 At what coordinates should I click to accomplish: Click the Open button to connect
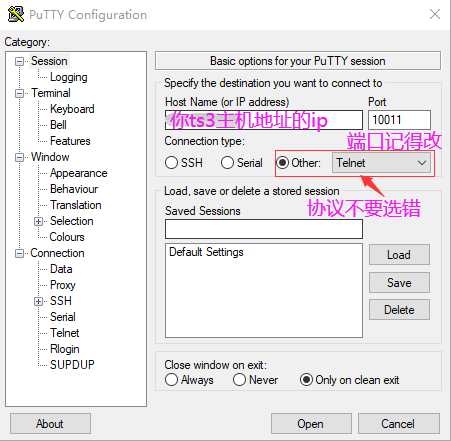pos(311,424)
